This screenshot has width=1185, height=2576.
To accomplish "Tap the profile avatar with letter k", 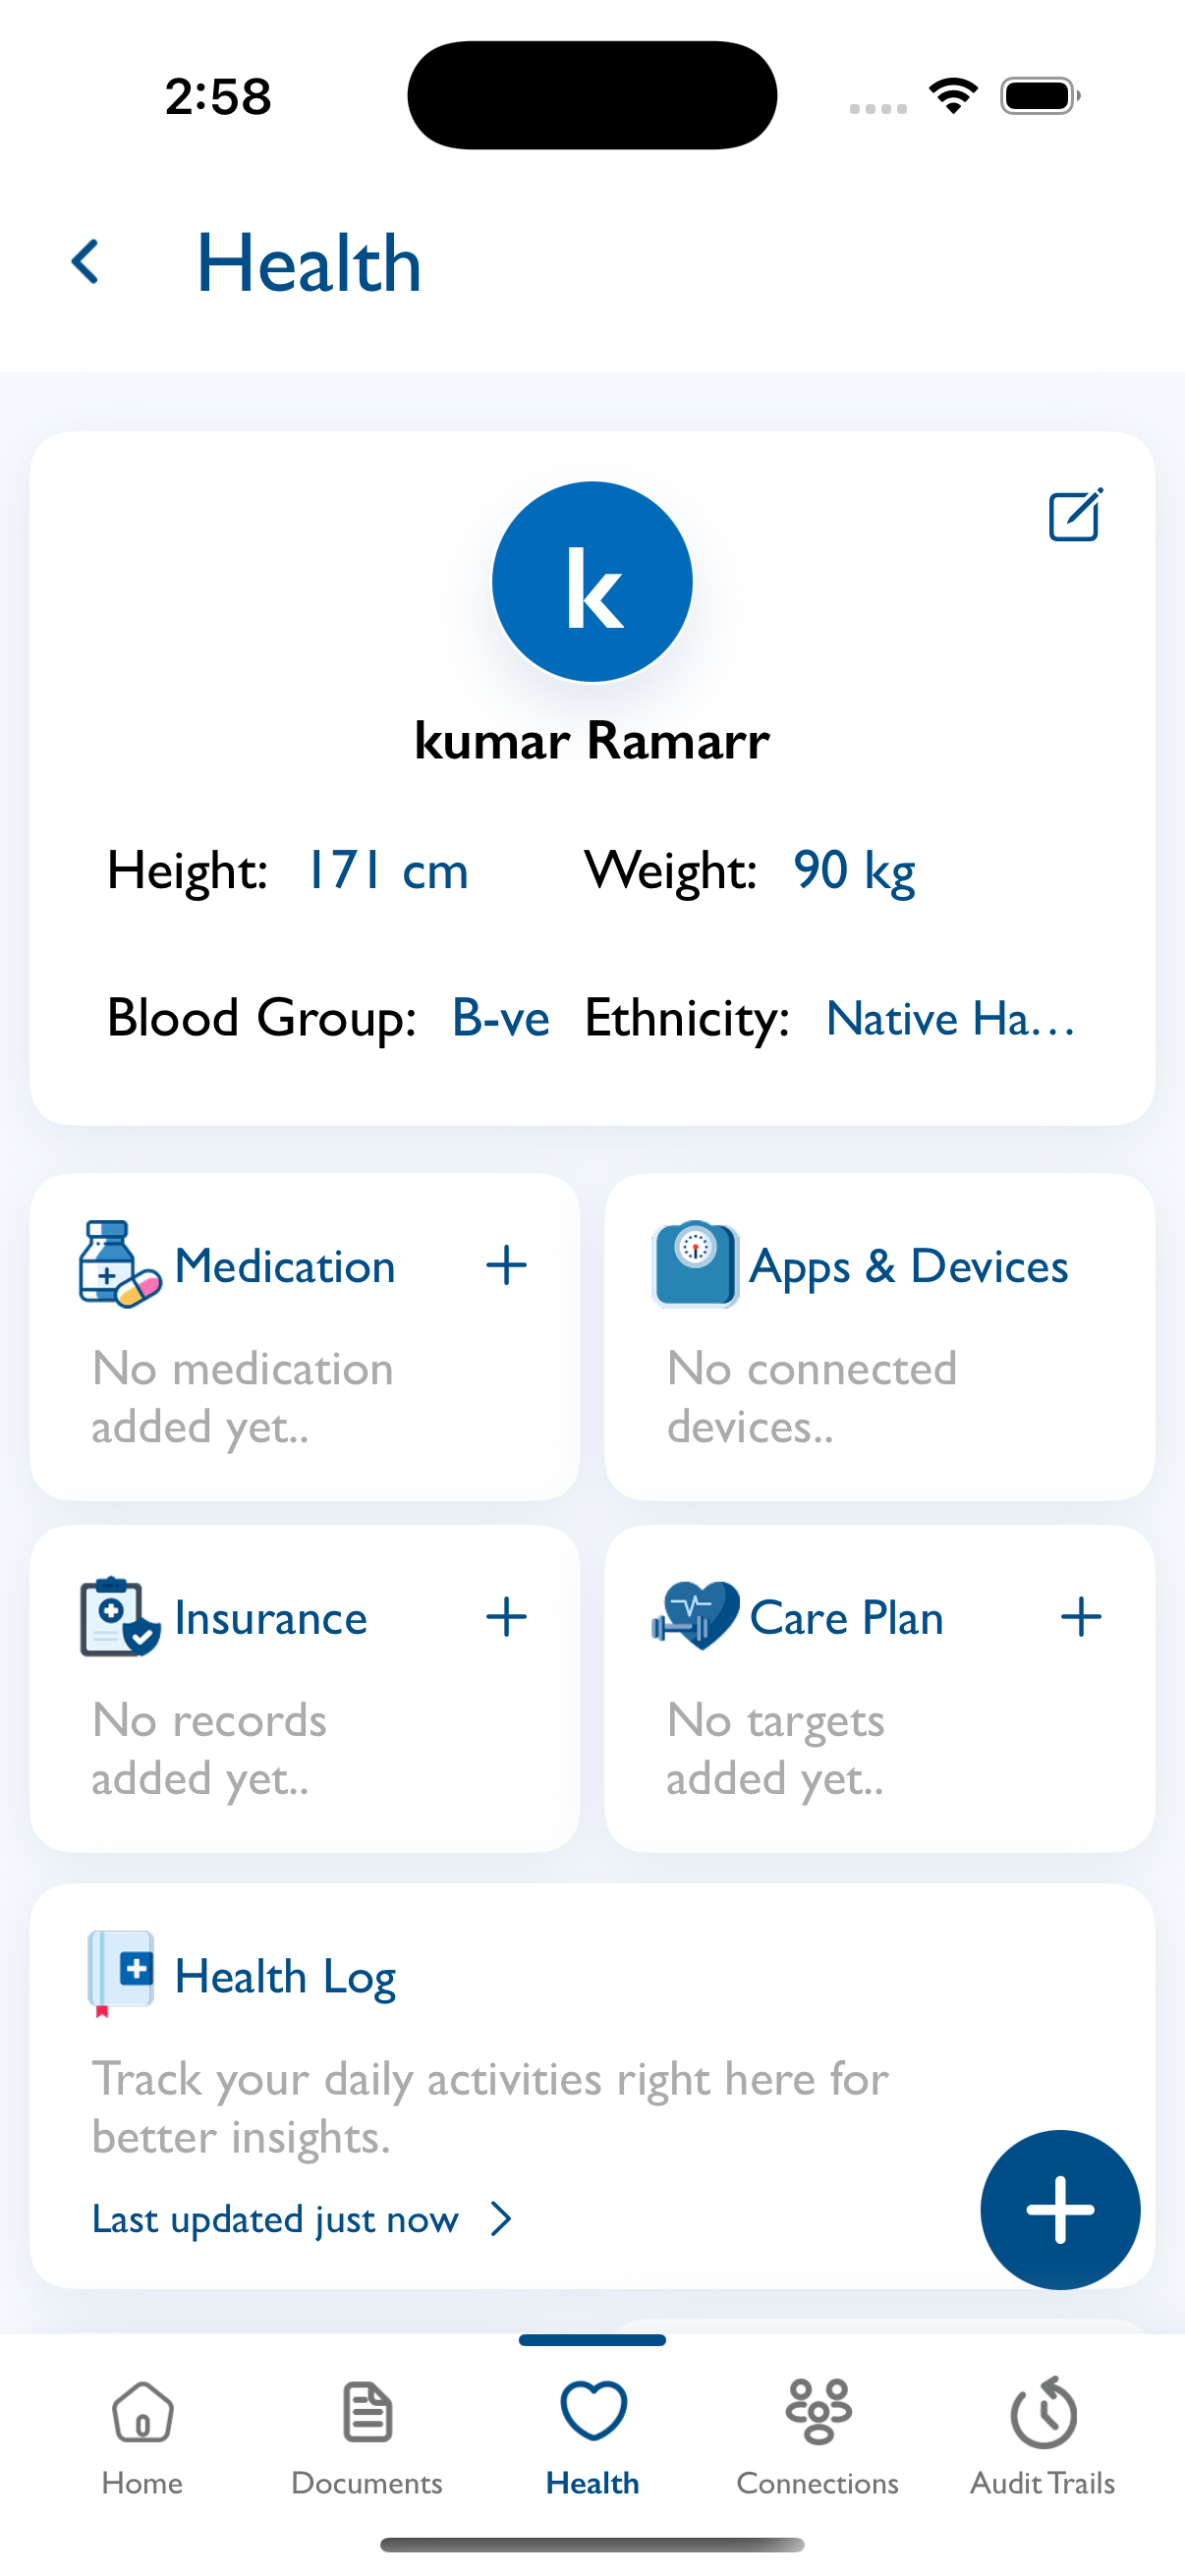I will [x=592, y=582].
